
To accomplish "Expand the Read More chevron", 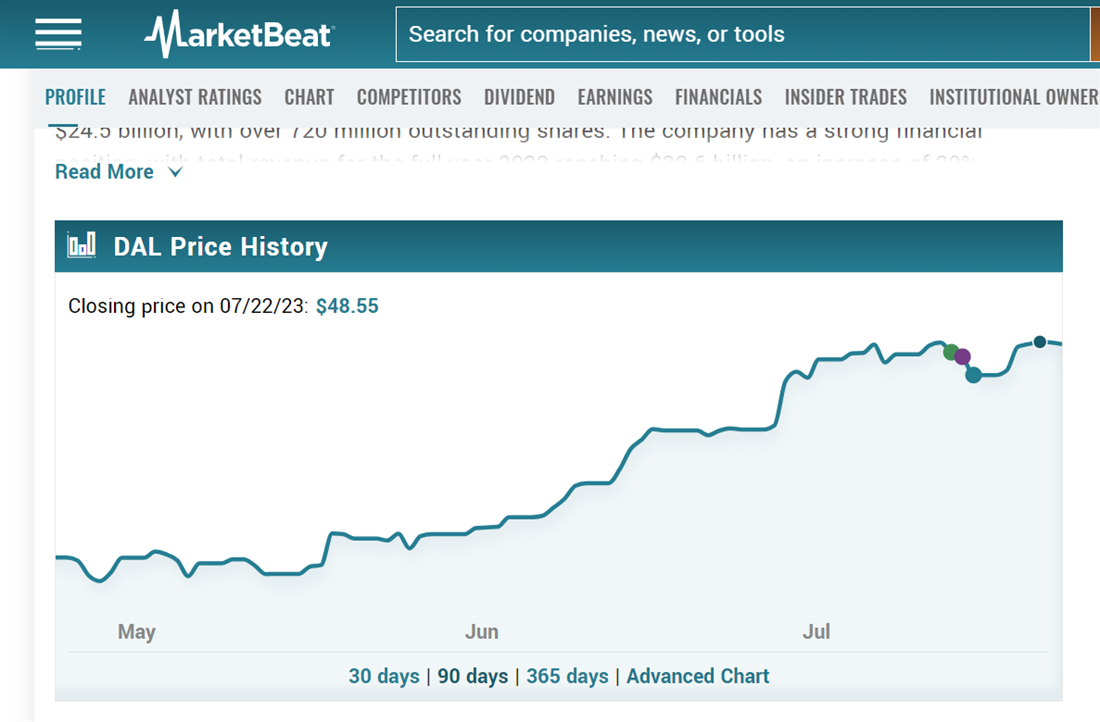I will [x=176, y=172].
